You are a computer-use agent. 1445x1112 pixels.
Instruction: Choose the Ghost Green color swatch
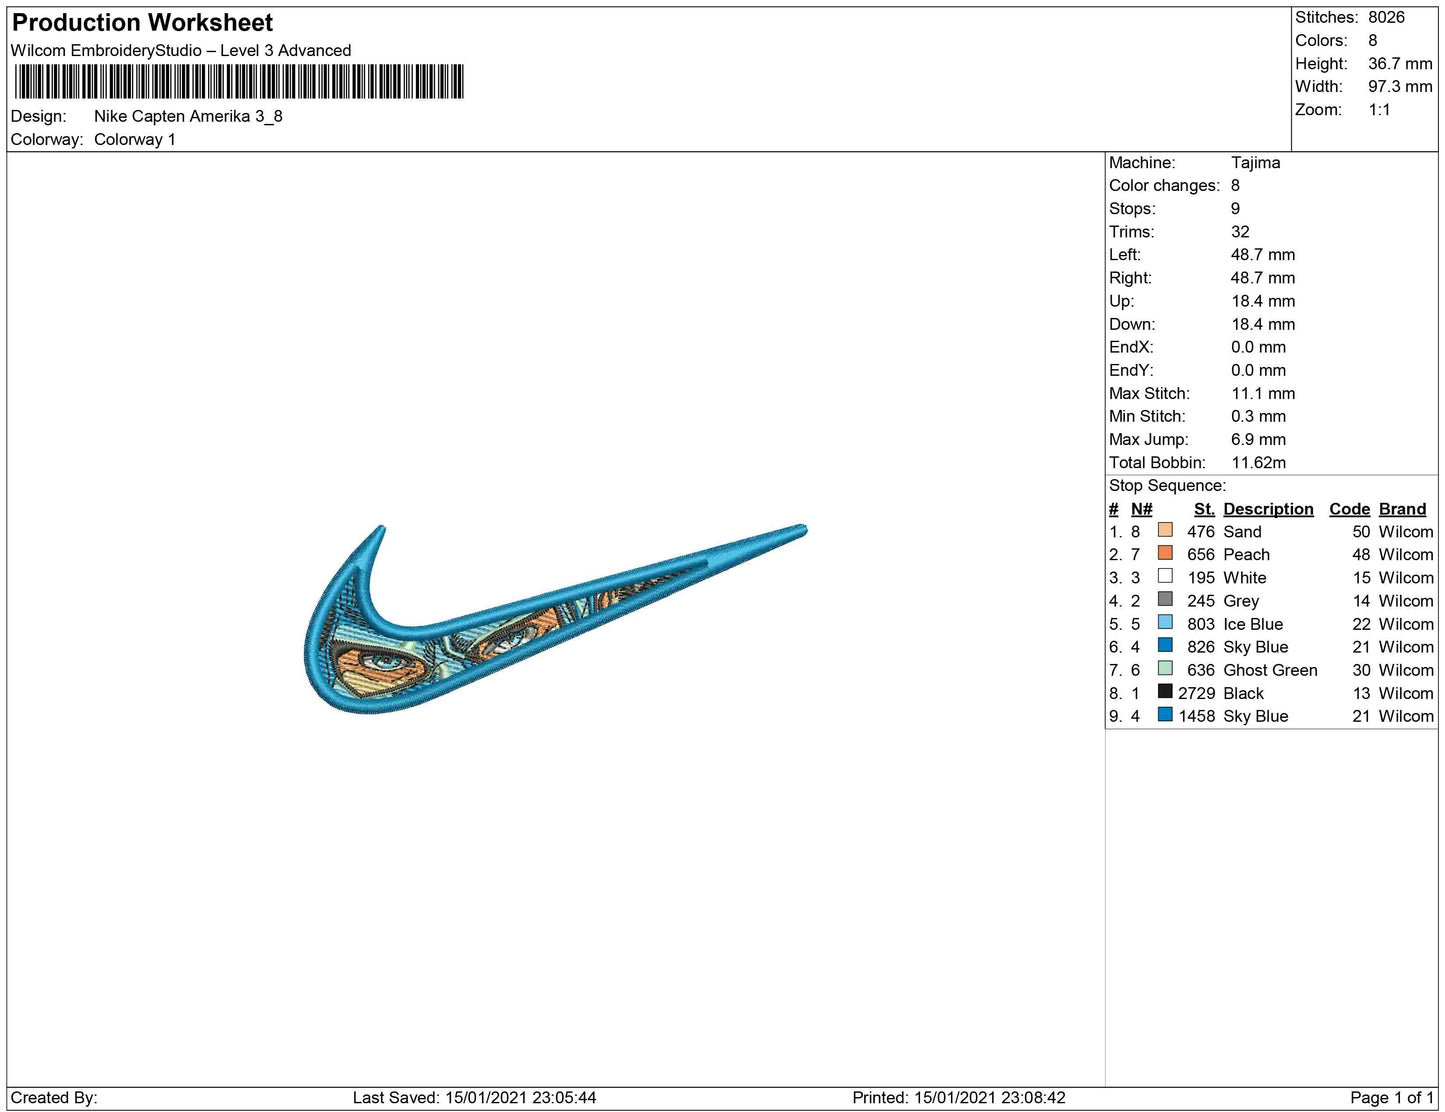pyautogui.click(x=1165, y=668)
